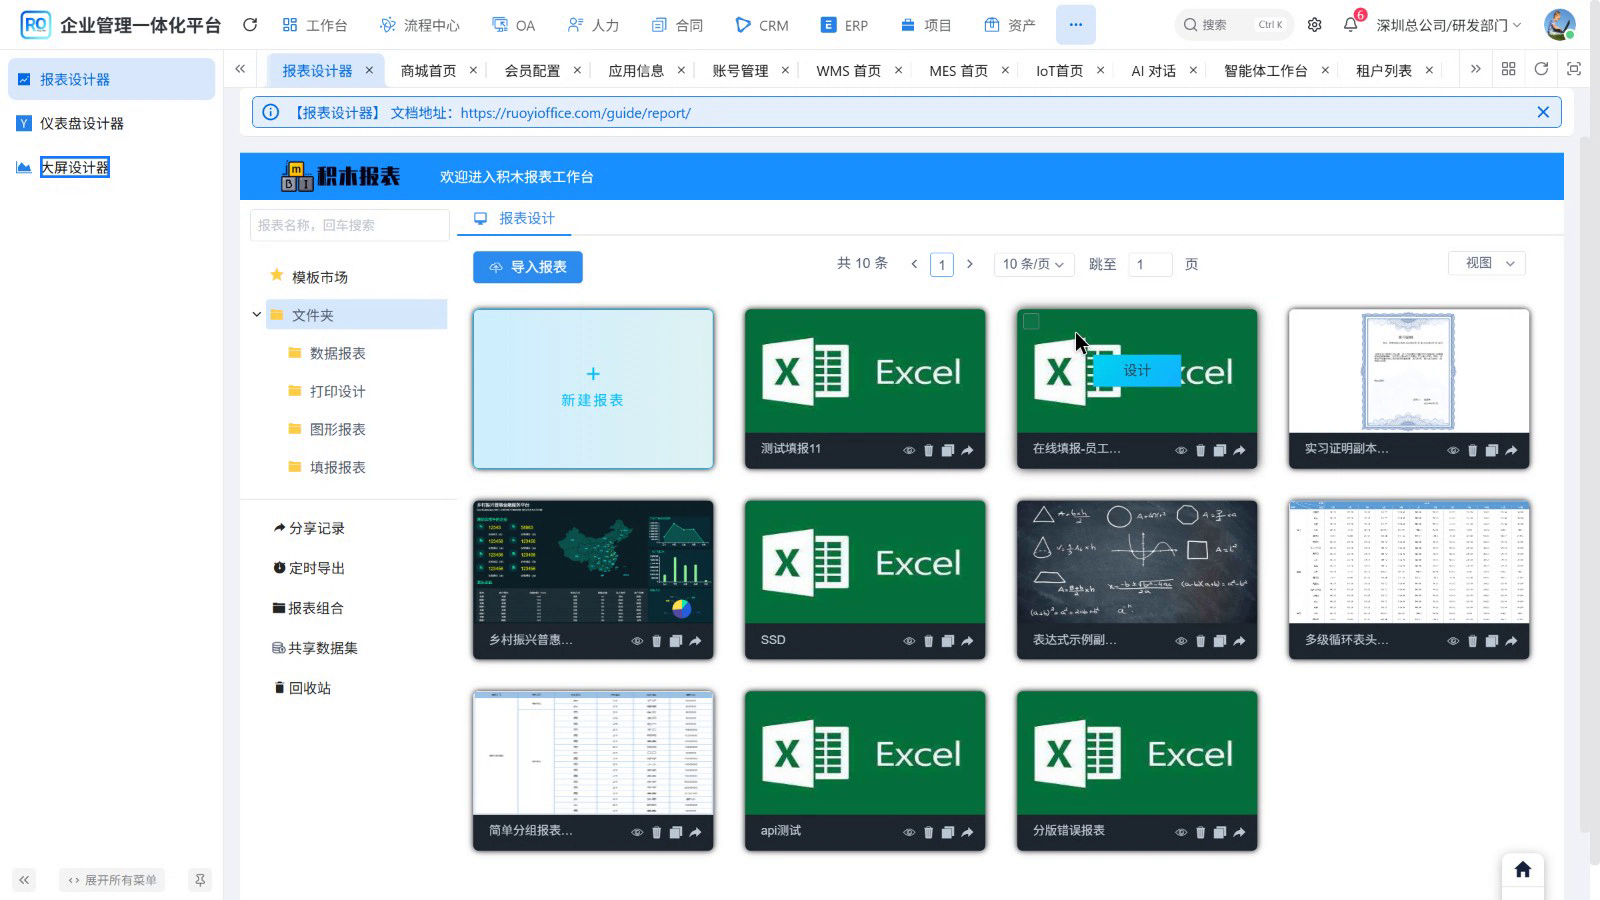1600x900 pixels.
Task: Open settings gear icon in header
Action: tap(1315, 25)
